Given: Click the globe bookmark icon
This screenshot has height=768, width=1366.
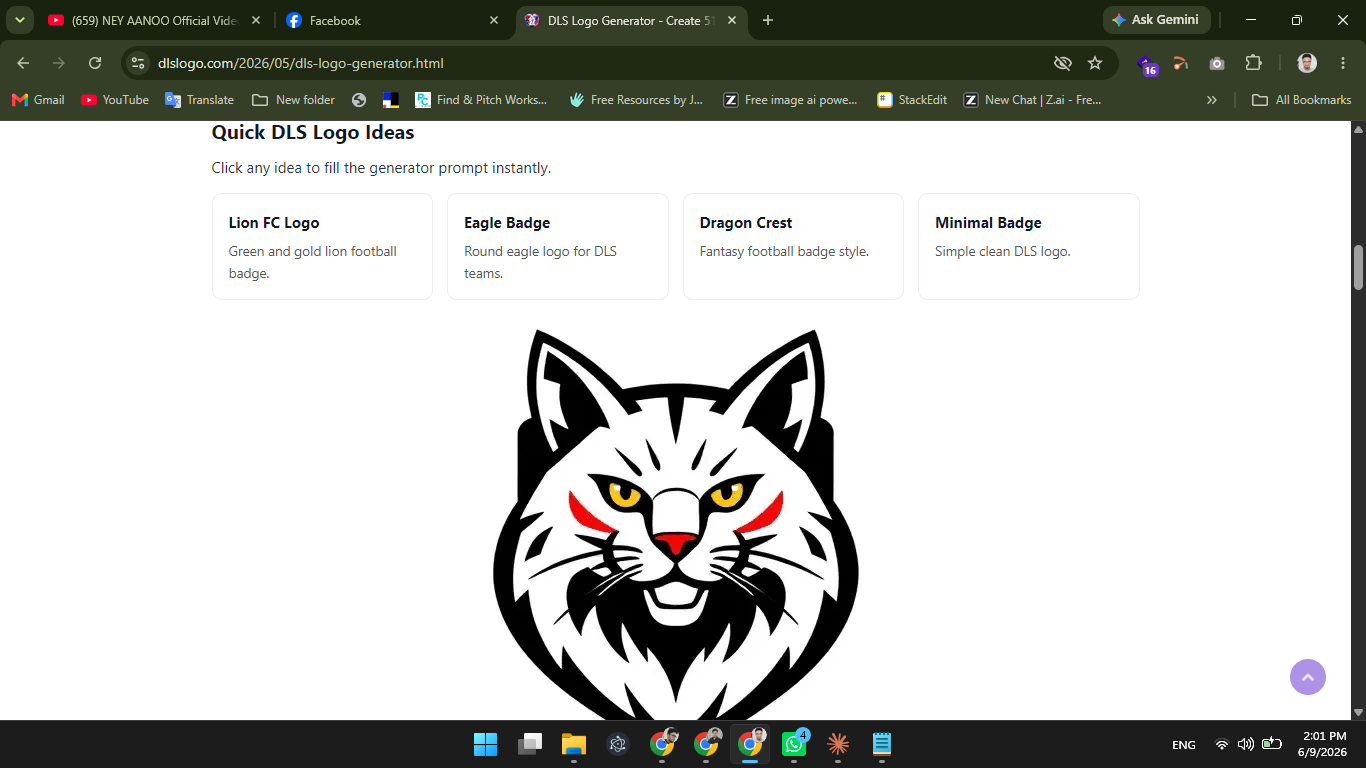Looking at the screenshot, I should point(359,100).
